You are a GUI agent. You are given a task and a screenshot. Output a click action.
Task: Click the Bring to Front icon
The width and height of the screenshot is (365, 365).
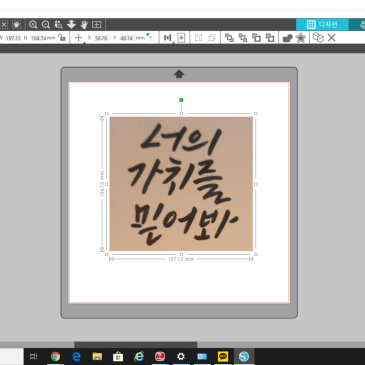[x=229, y=38]
